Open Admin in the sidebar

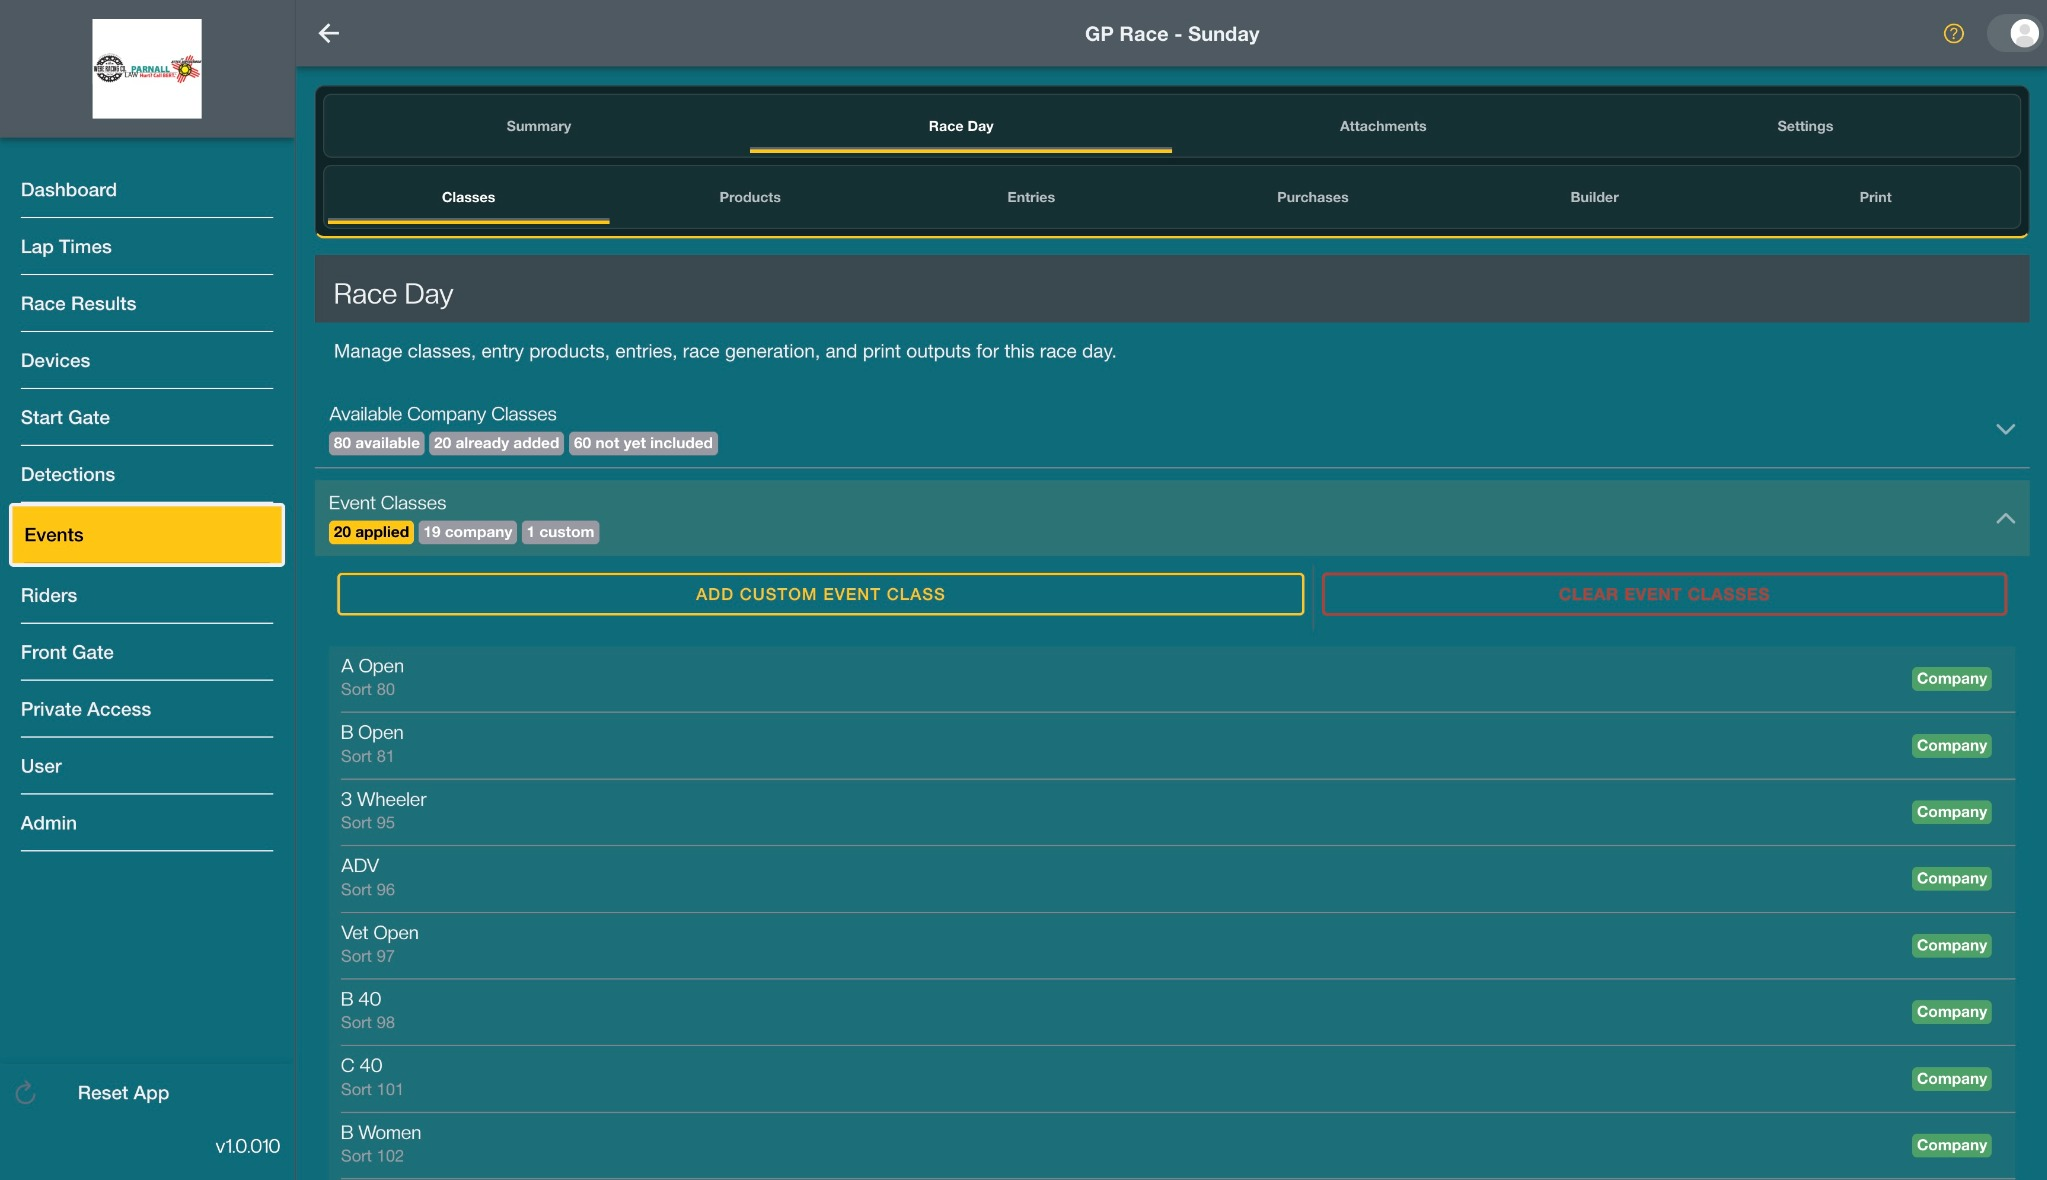pos(147,824)
